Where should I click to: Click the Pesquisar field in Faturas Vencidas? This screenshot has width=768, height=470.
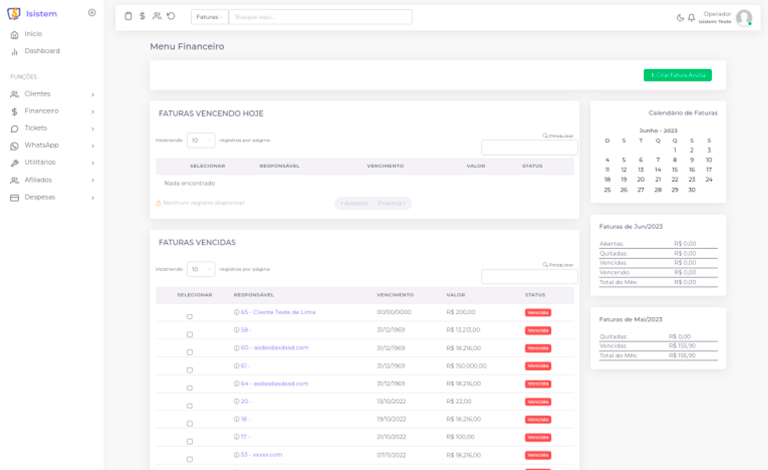click(529, 276)
